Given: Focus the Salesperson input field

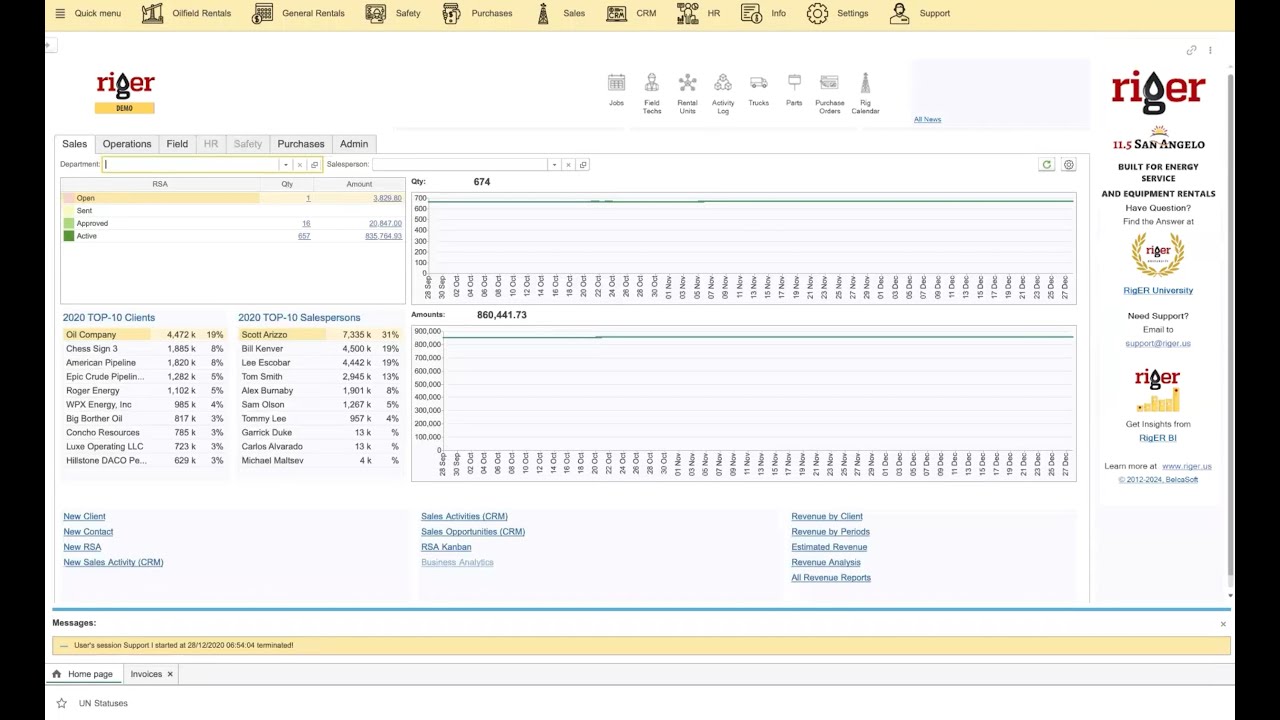Looking at the screenshot, I should click(460, 164).
